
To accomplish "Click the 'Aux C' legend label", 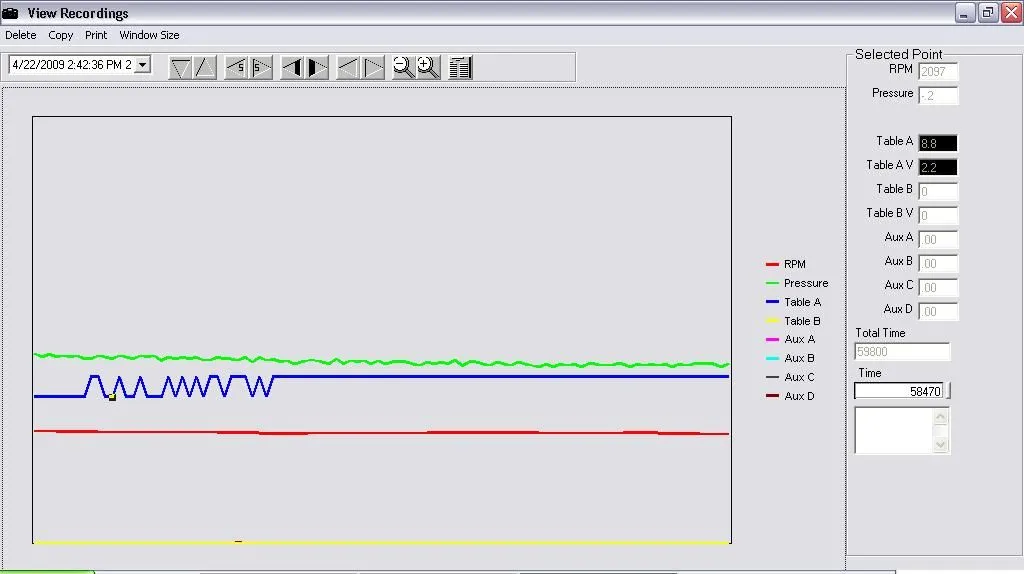I will [x=799, y=377].
